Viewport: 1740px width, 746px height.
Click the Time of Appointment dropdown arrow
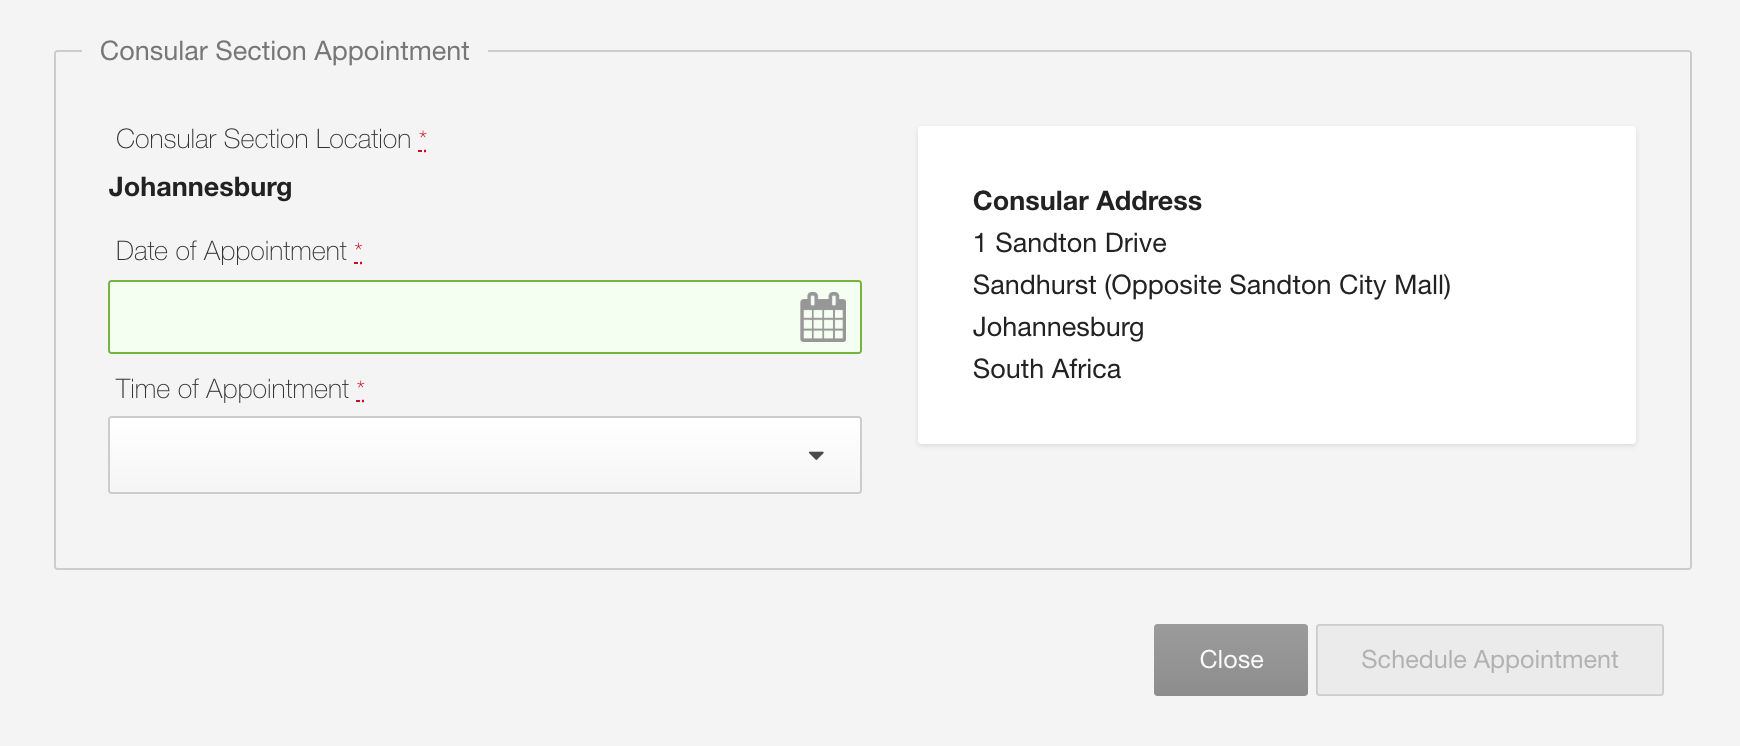tap(816, 456)
